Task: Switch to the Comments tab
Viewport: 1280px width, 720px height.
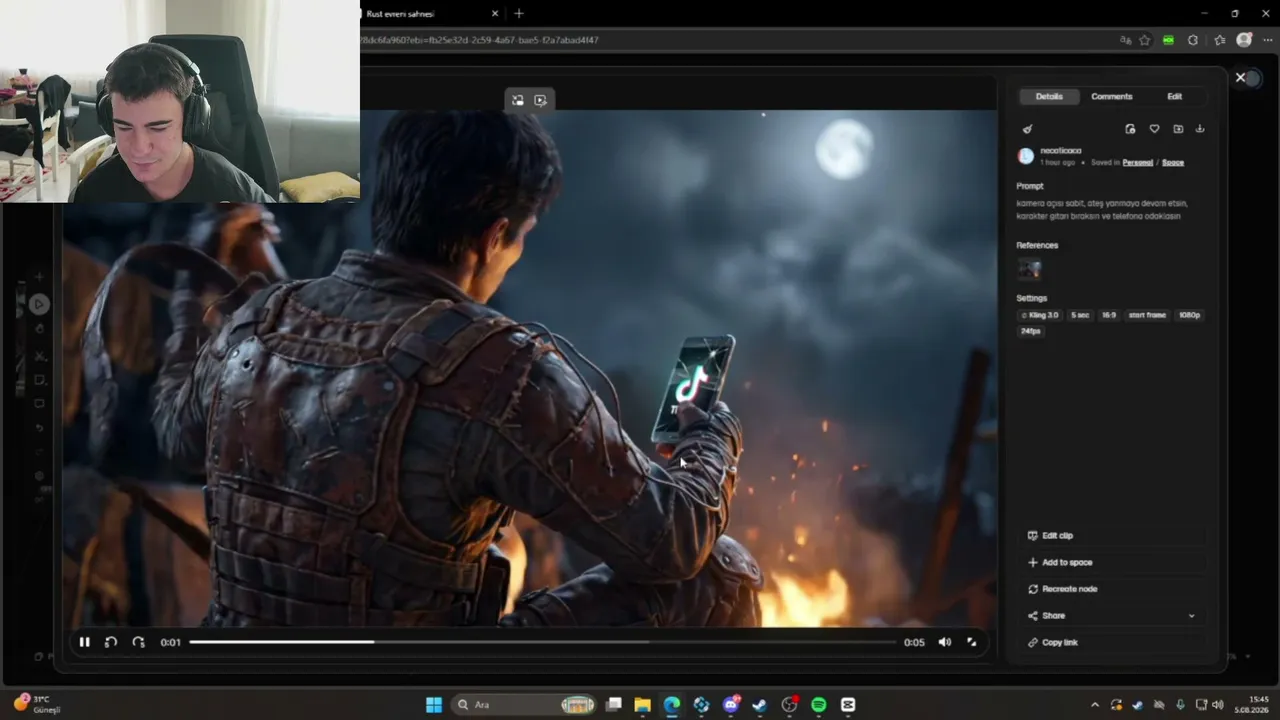Action: click(1111, 96)
